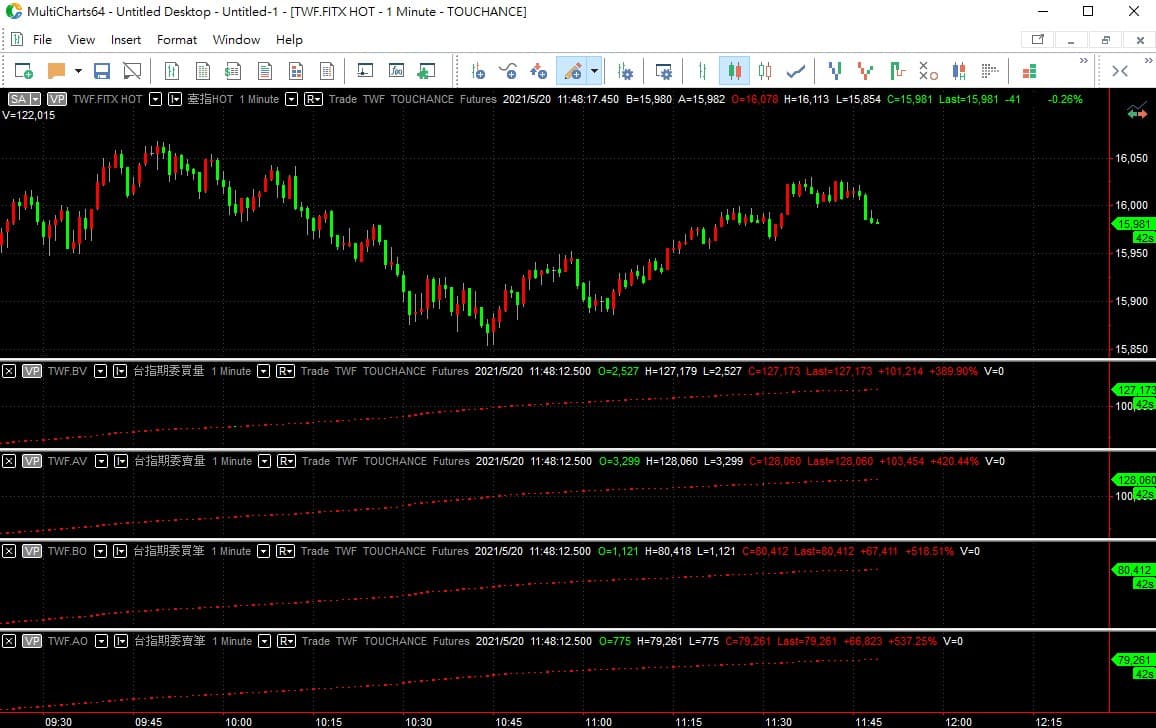Expand the chart toolbar overflow chevron
Image resolution: width=1156 pixels, height=728 pixels.
[x=1083, y=60]
